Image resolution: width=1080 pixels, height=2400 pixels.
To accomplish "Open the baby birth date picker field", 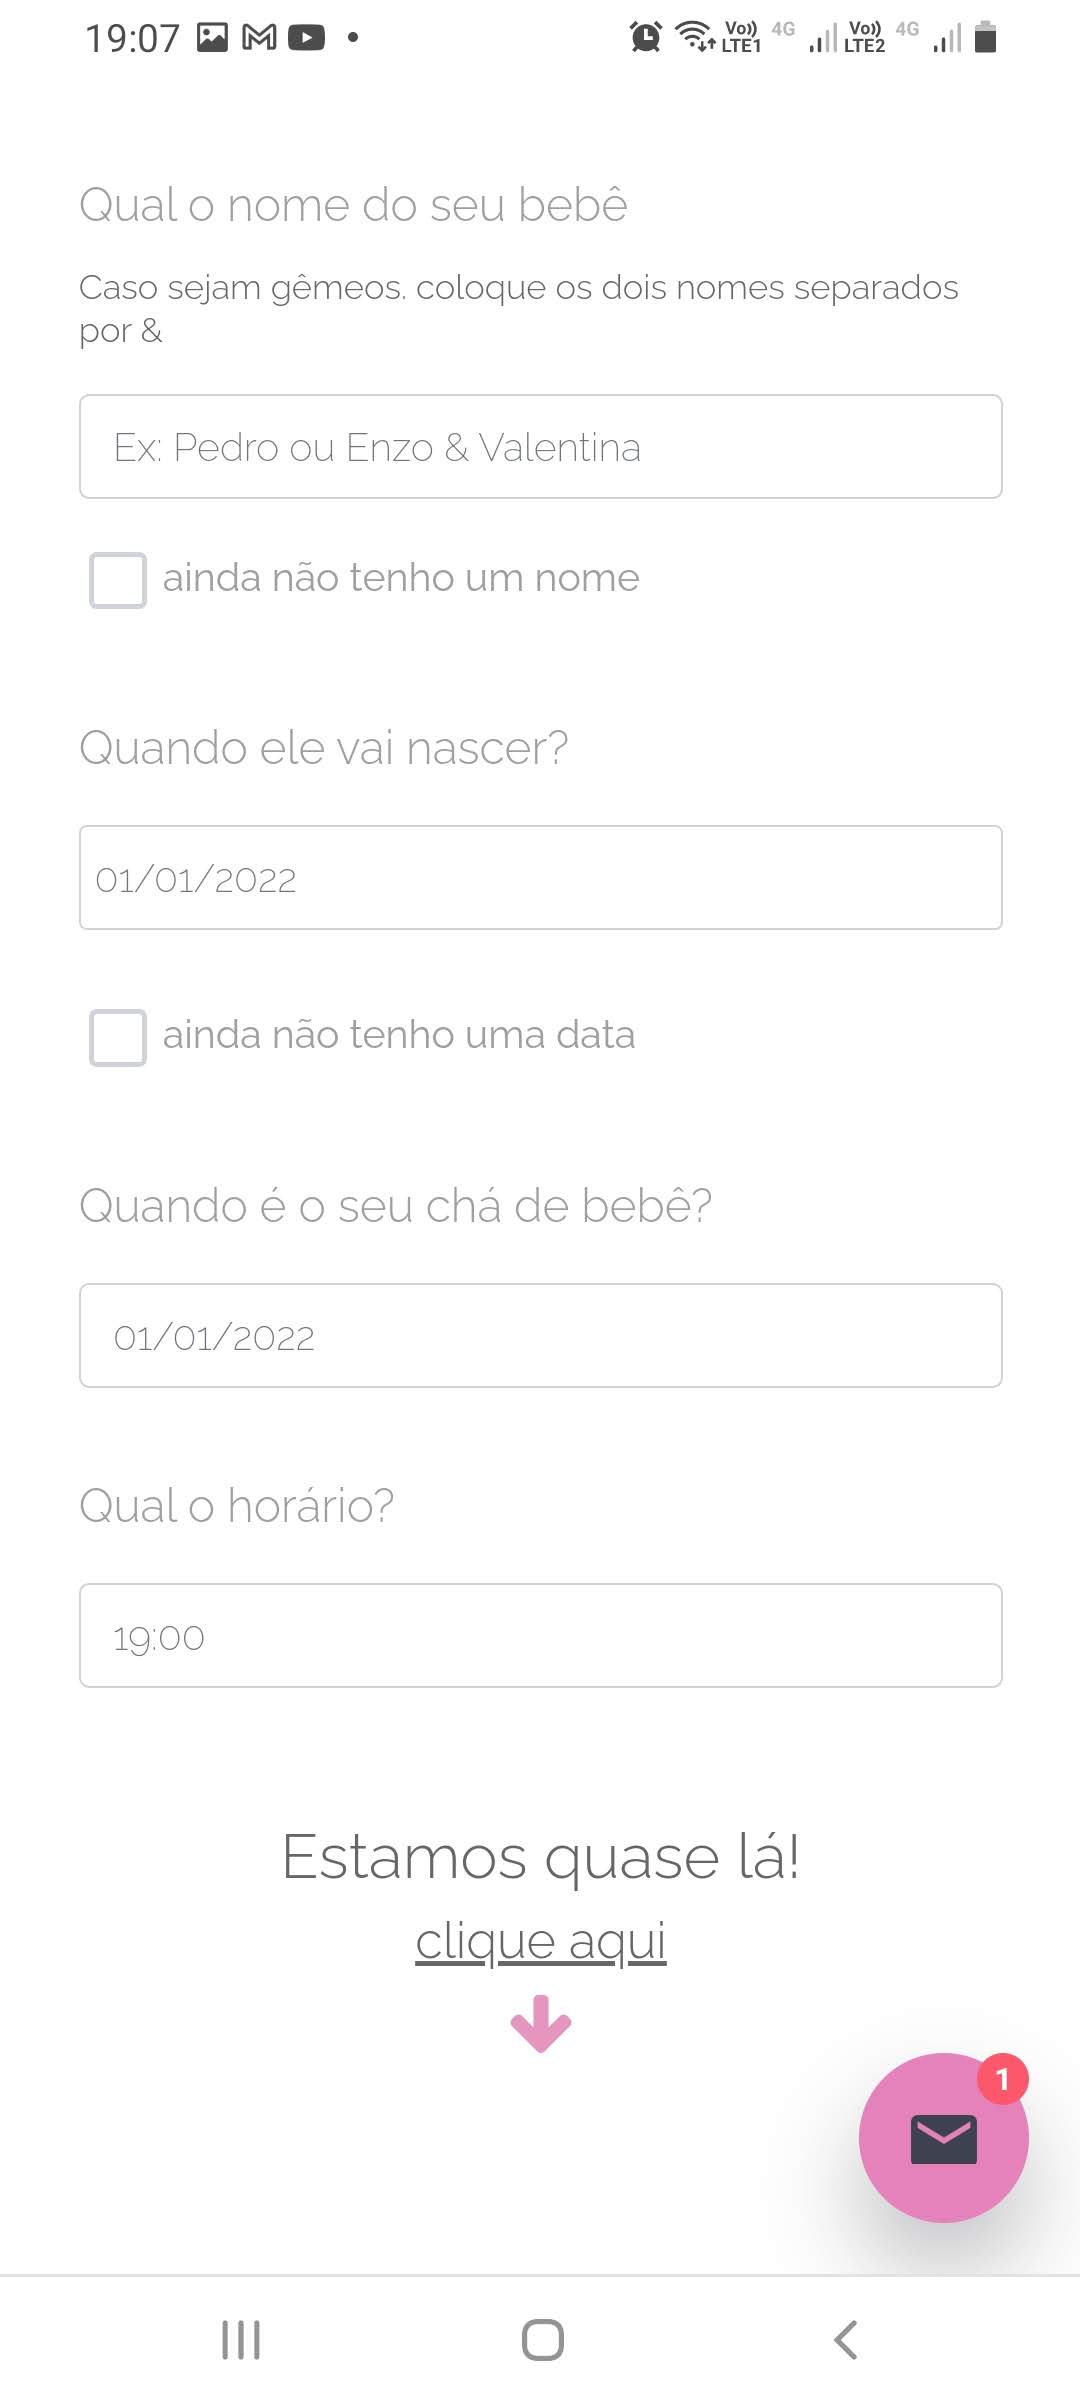I will [x=541, y=878].
